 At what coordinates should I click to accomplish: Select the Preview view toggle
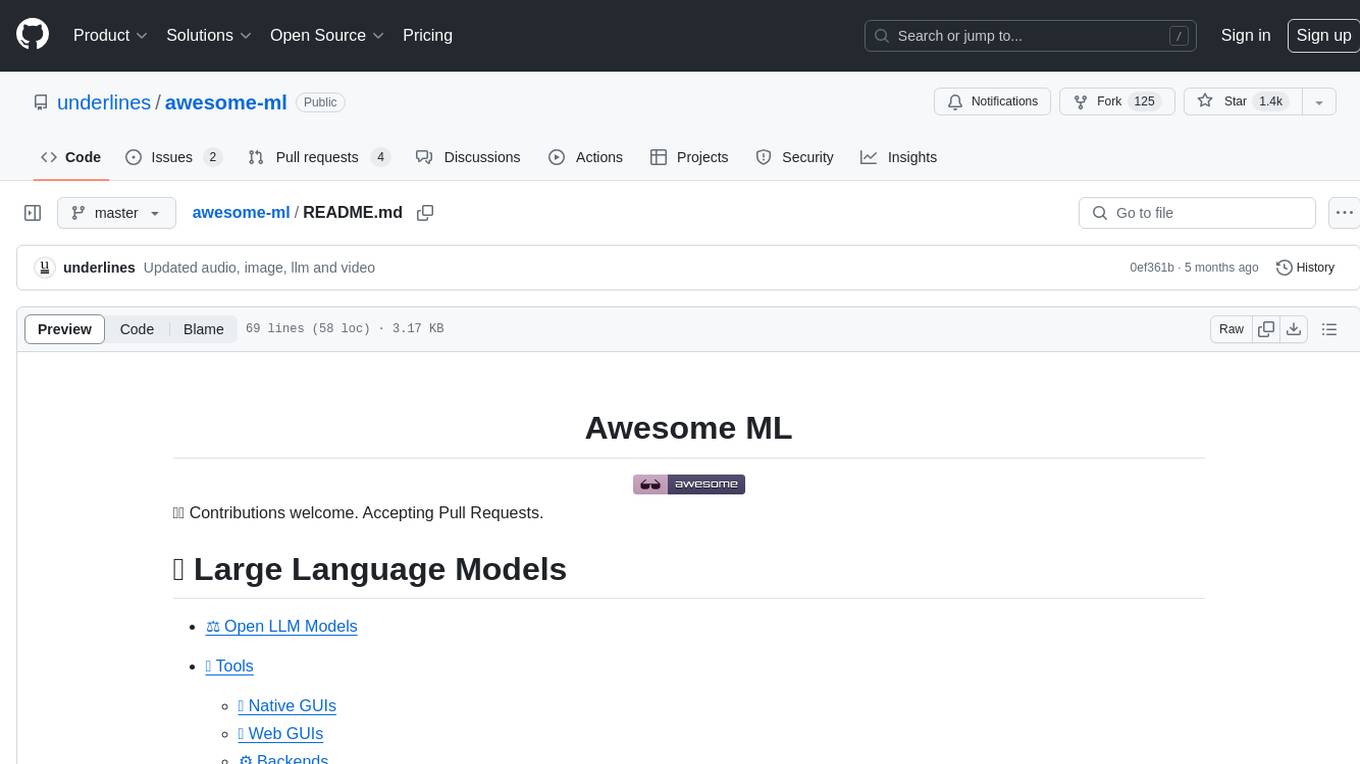coord(65,329)
